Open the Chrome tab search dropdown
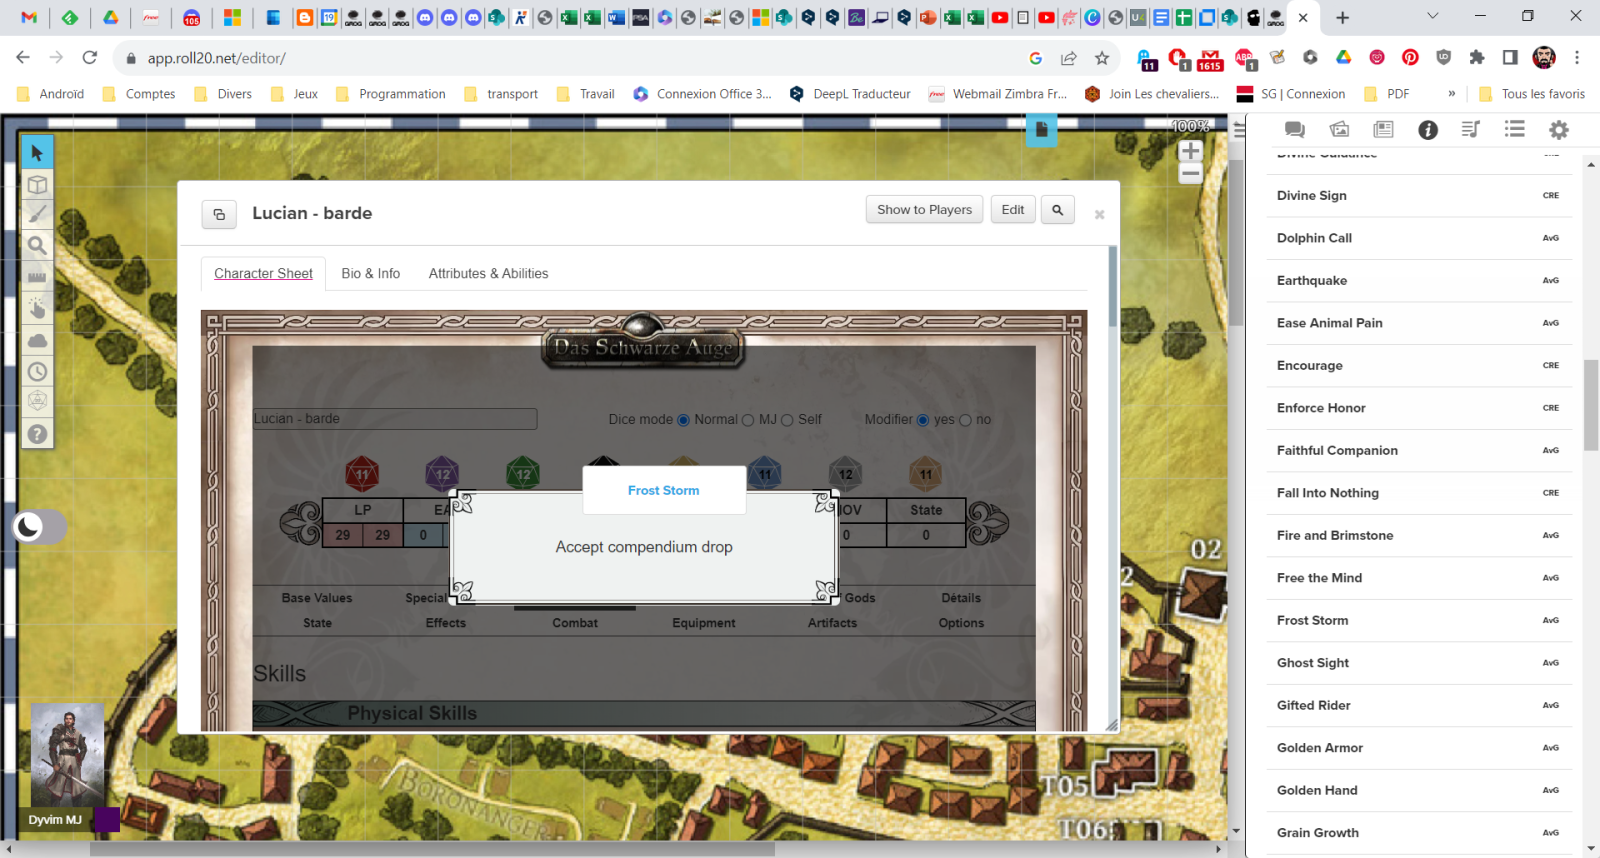Viewport: 1600px width, 858px height. point(1432,17)
